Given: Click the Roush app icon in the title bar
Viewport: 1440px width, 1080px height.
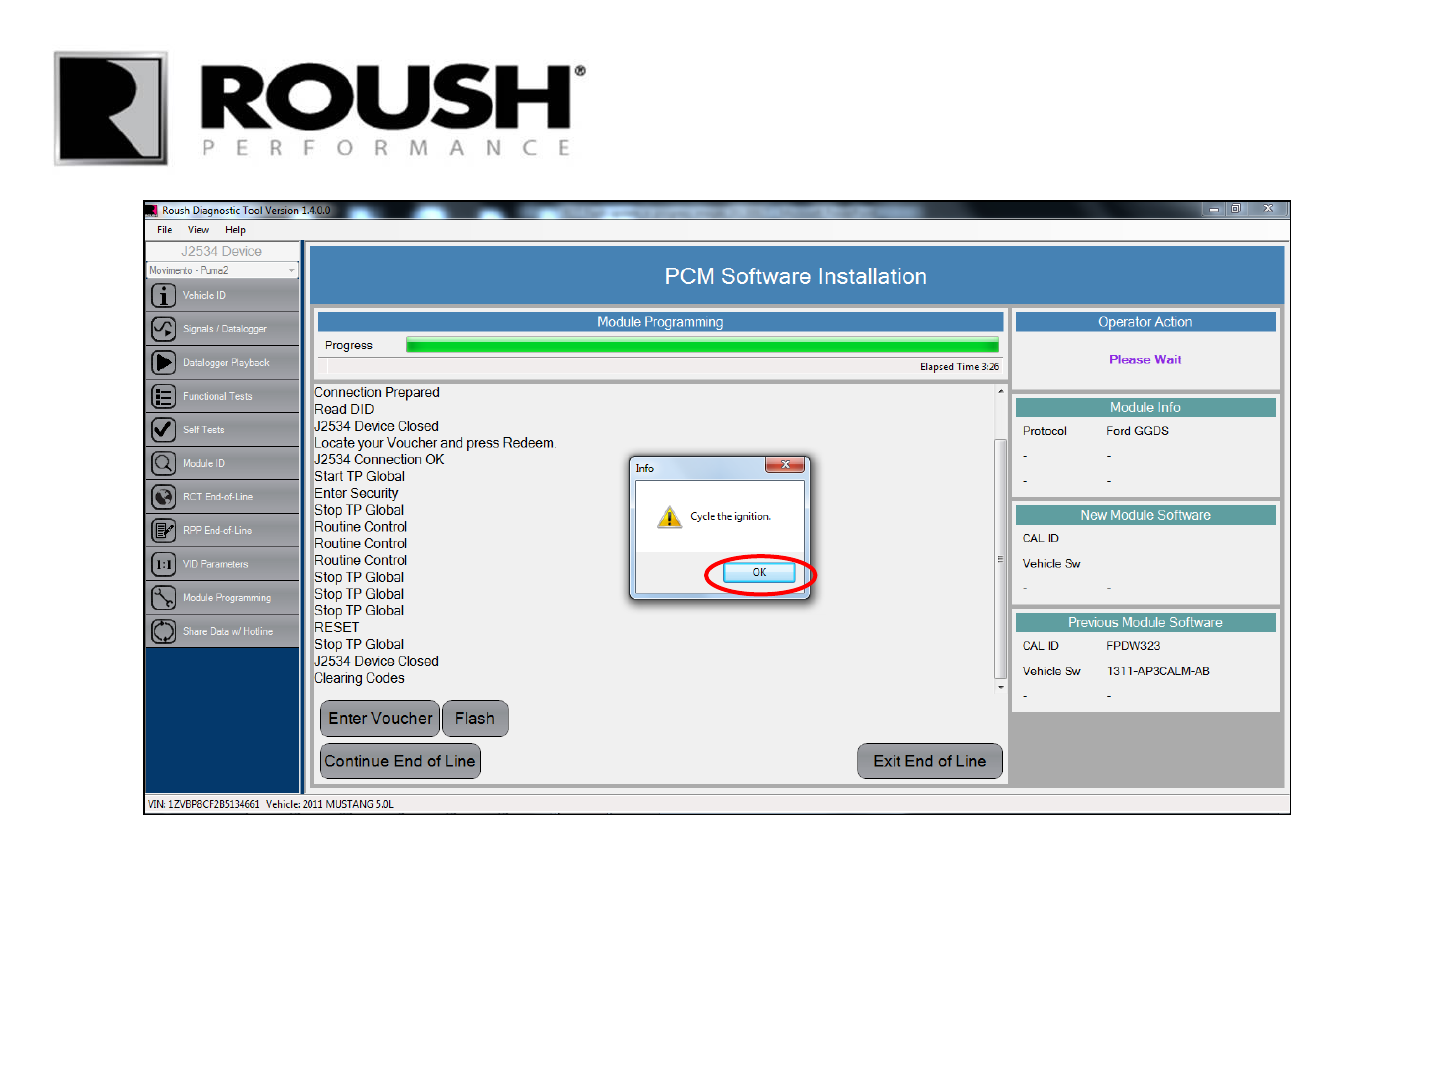Looking at the screenshot, I should pyautogui.click(x=153, y=210).
